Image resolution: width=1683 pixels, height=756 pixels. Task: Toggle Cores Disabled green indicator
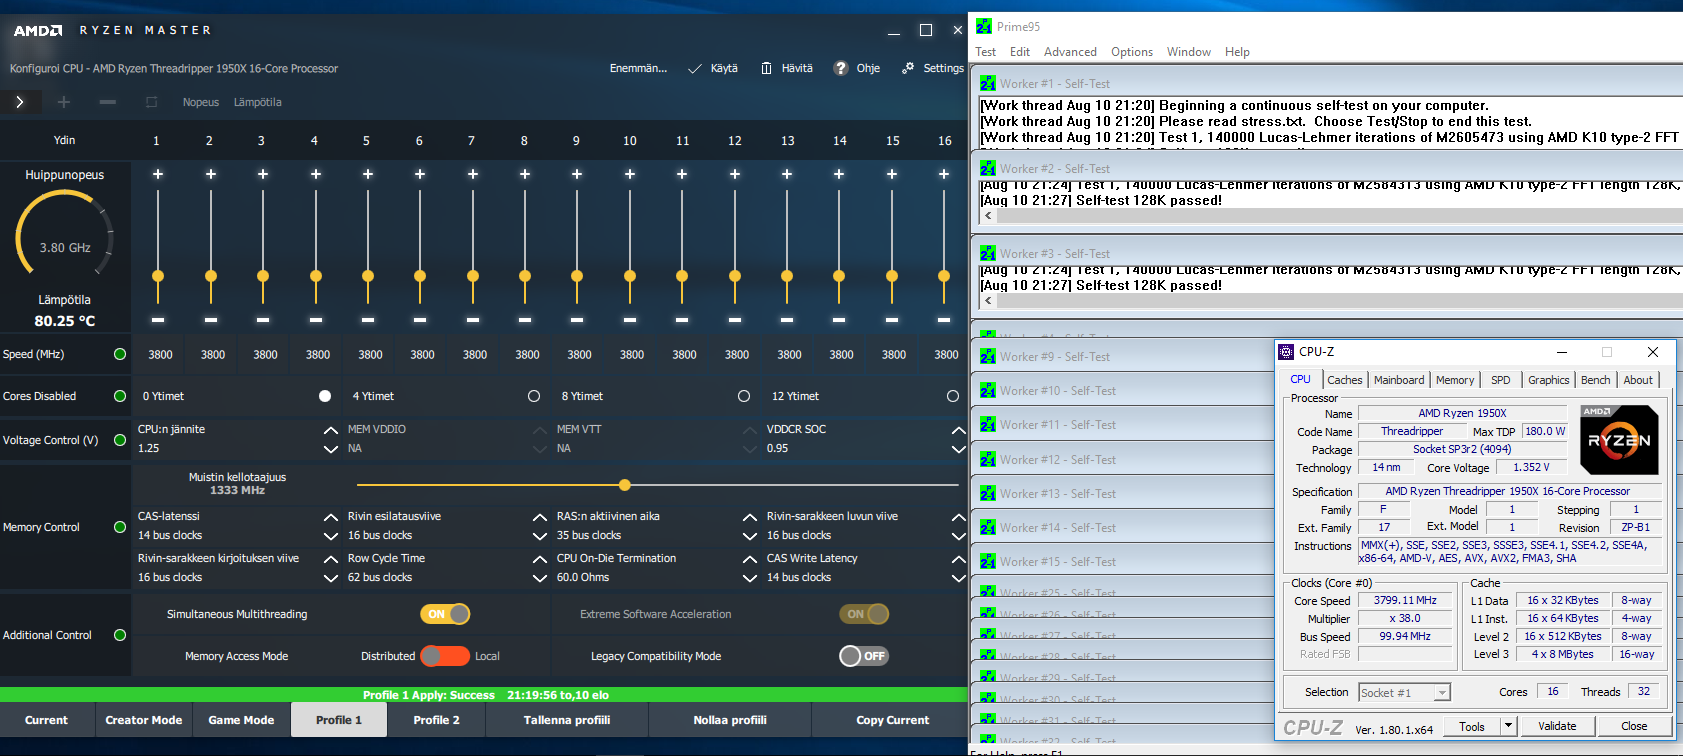click(x=120, y=396)
